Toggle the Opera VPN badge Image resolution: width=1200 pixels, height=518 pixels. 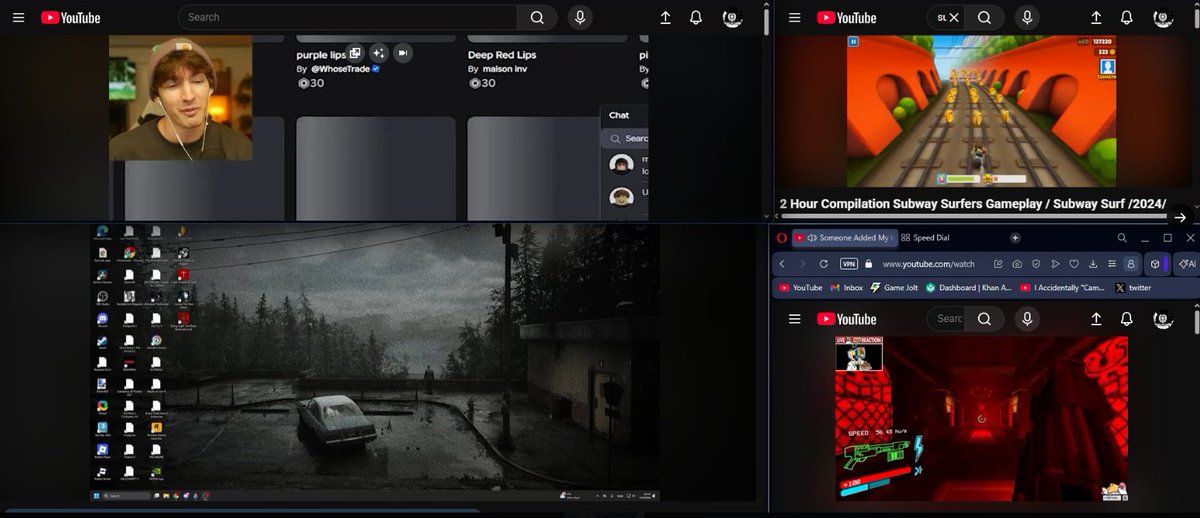[x=849, y=264]
